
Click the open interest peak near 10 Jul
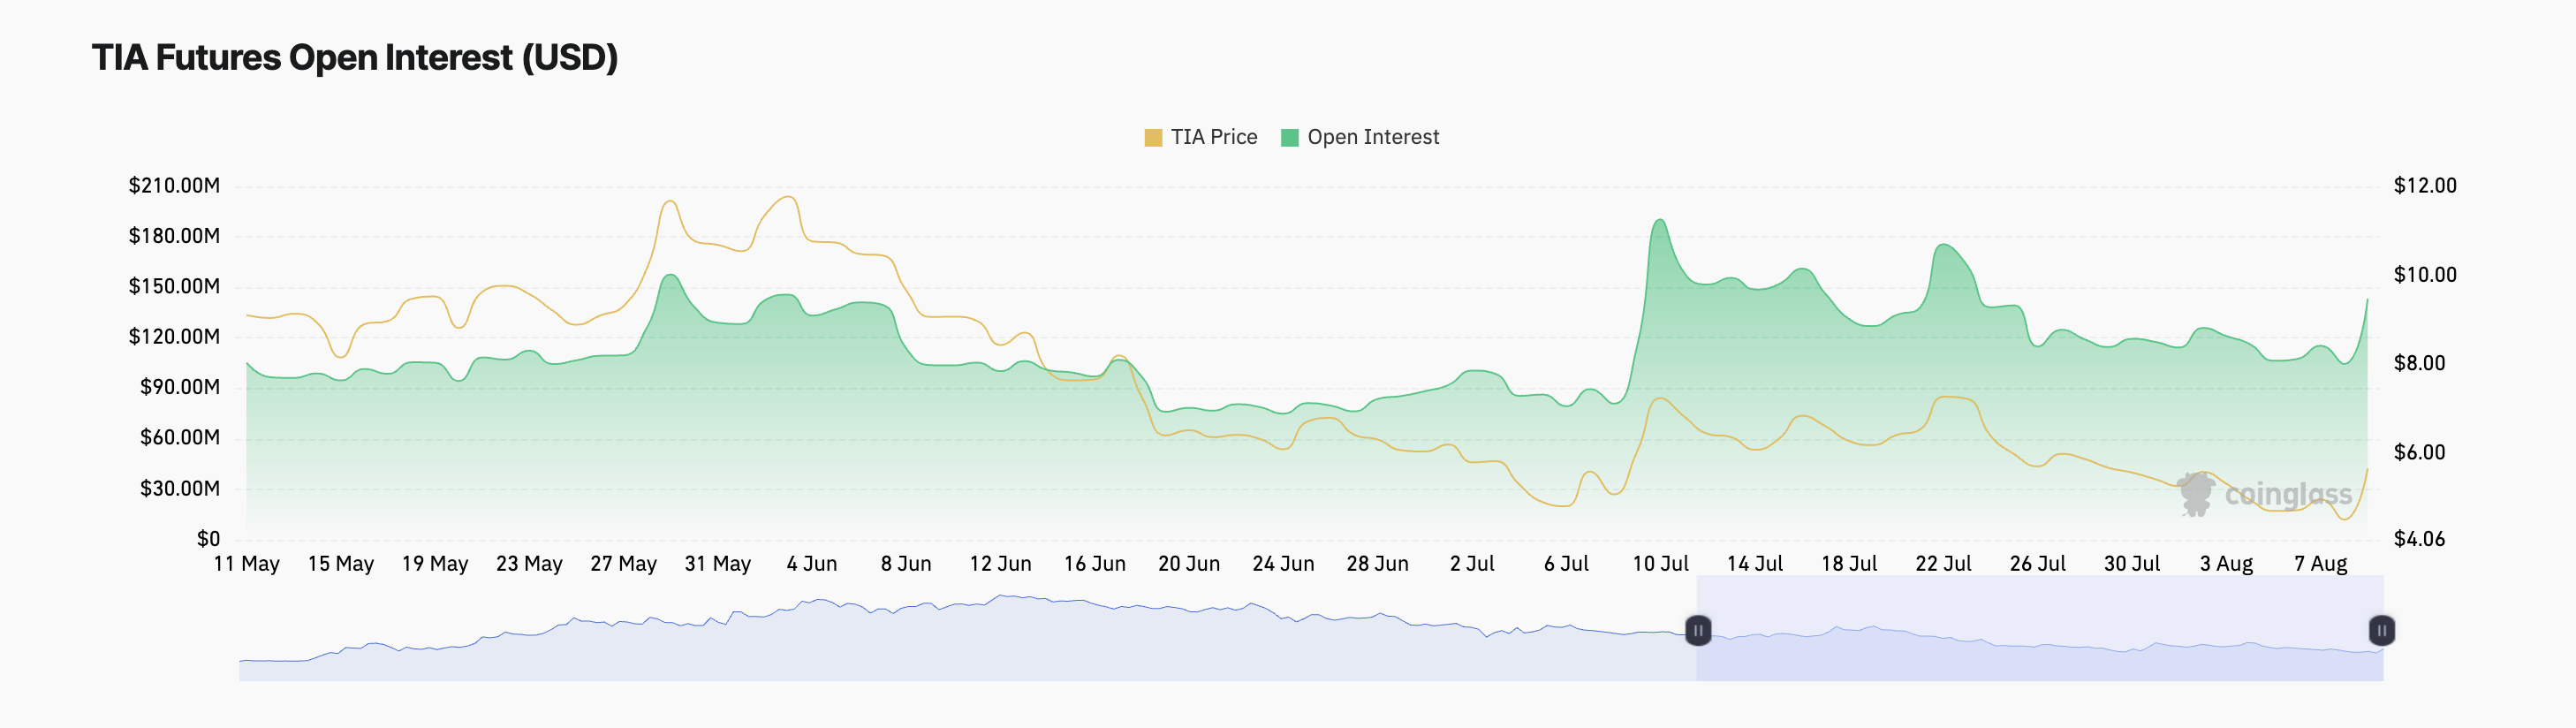click(1659, 220)
